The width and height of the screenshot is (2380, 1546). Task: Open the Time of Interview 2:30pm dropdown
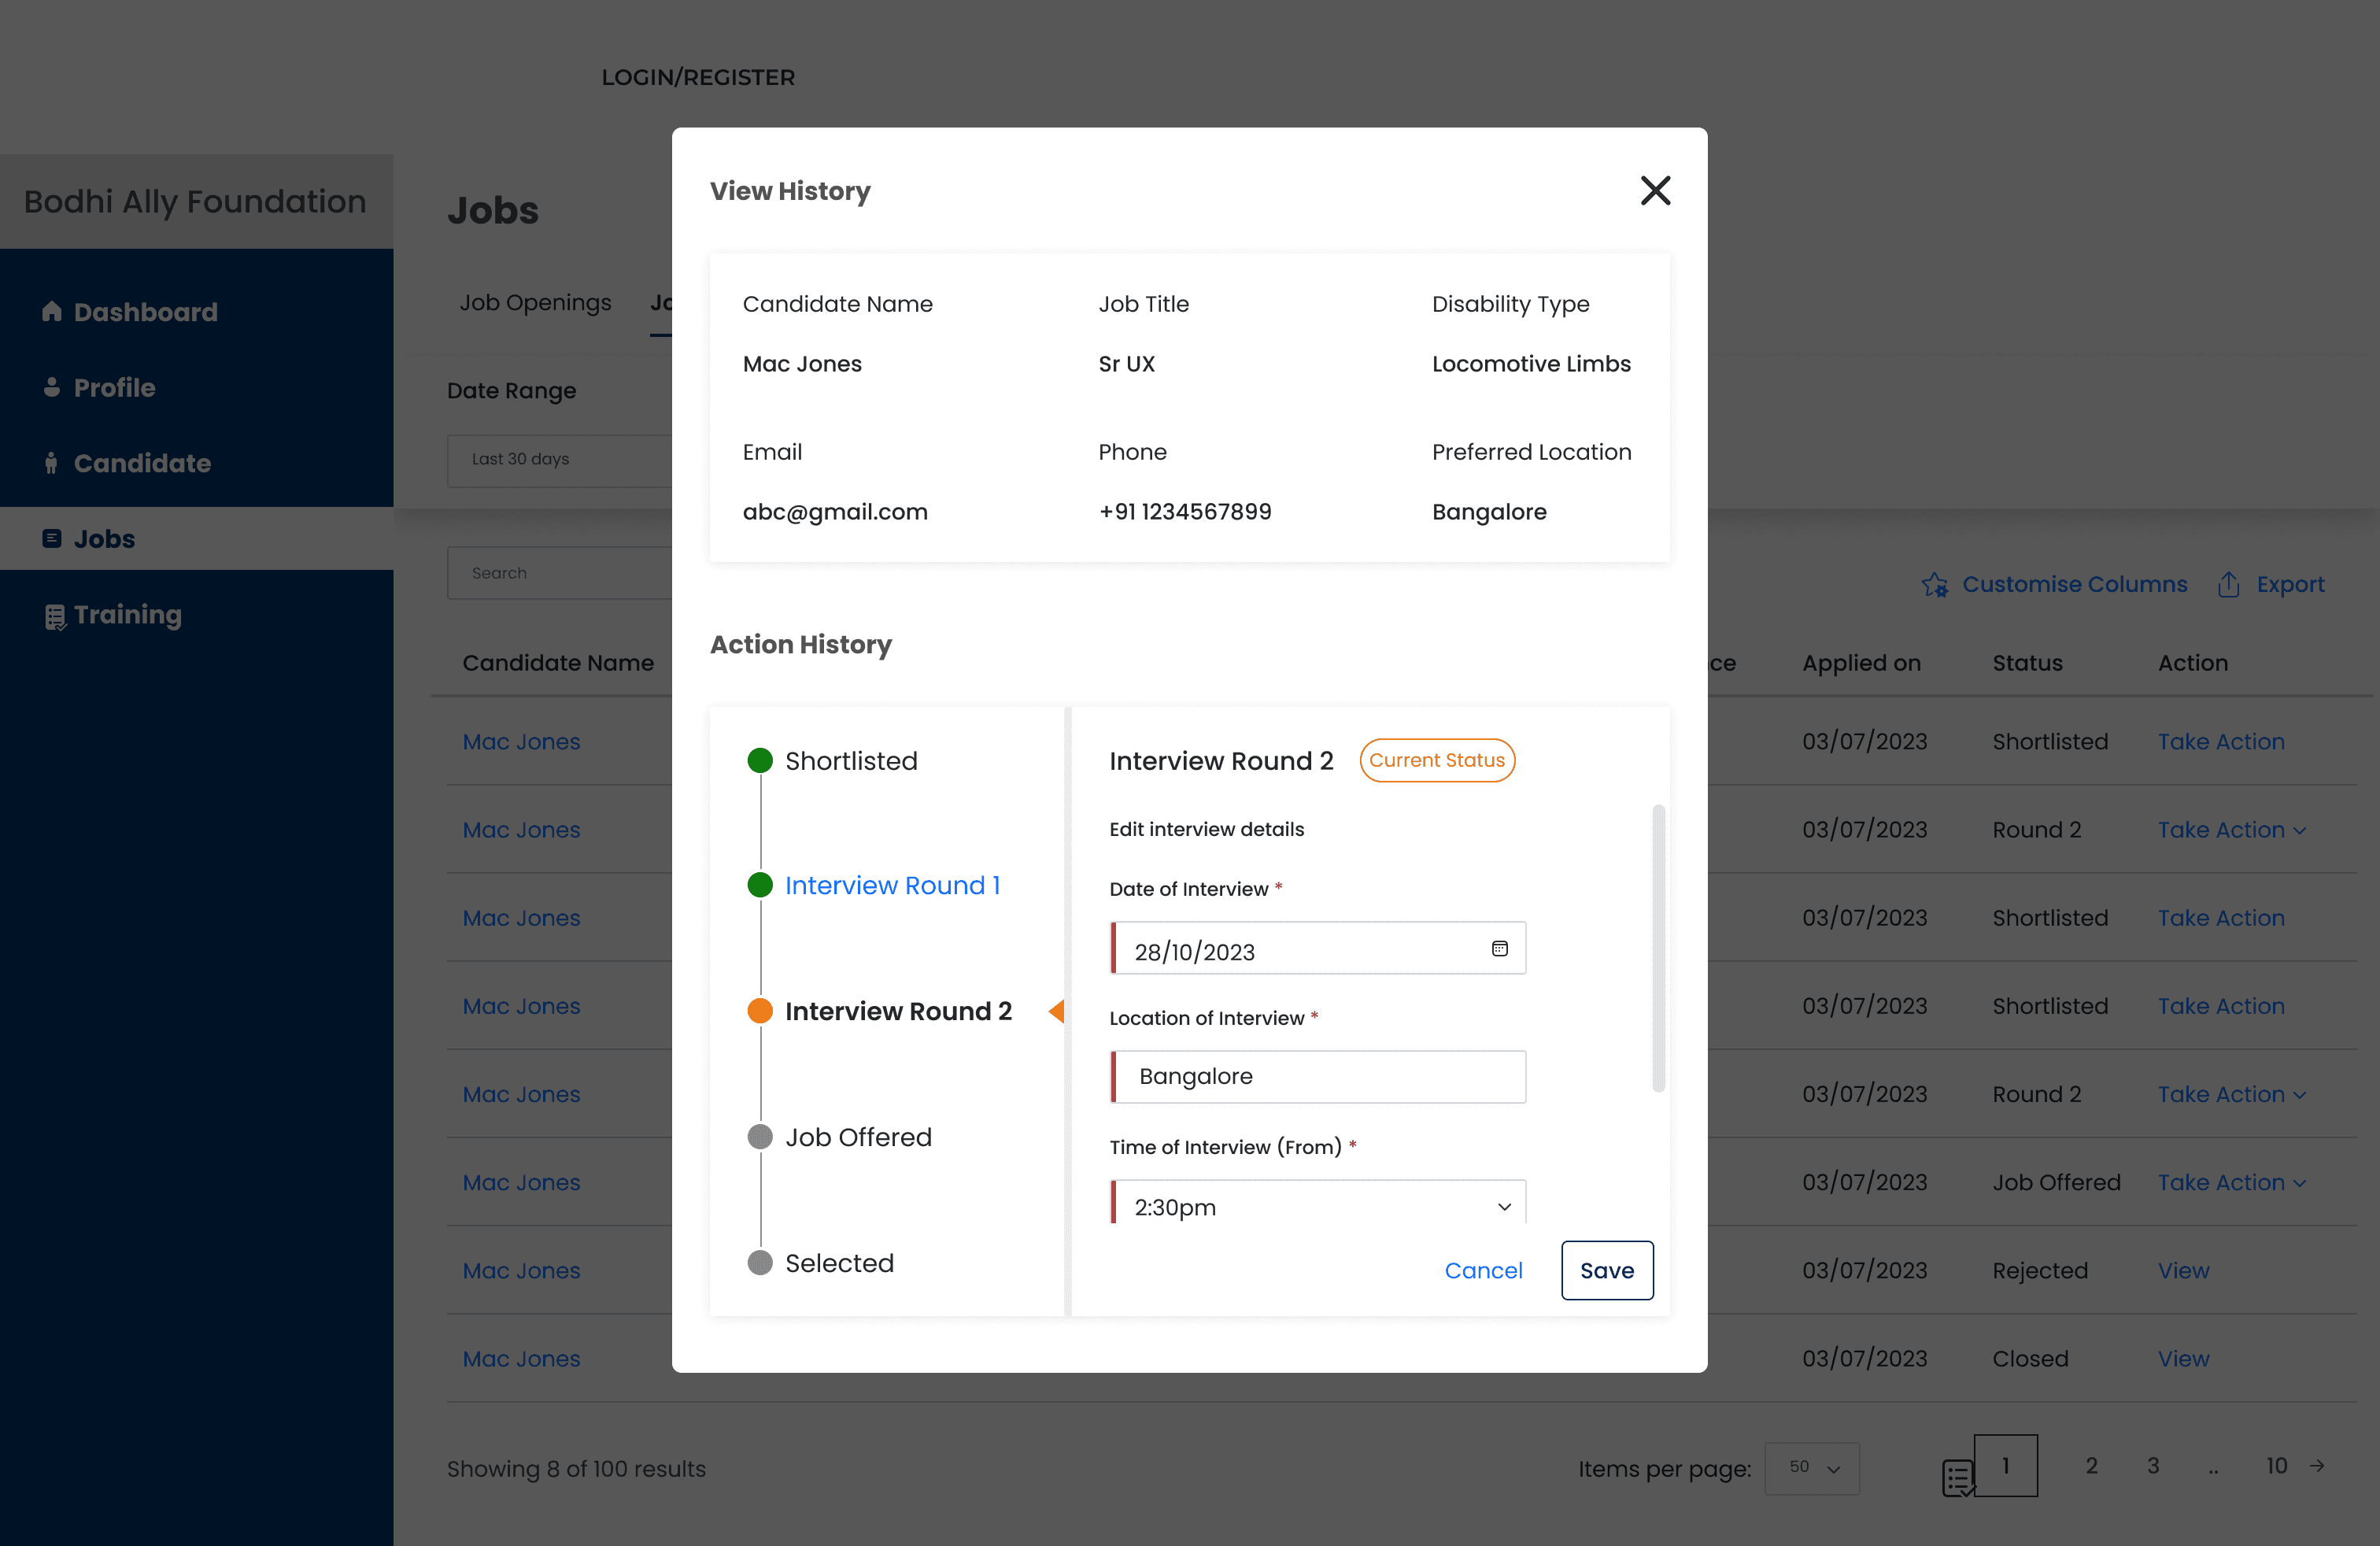1317,1206
